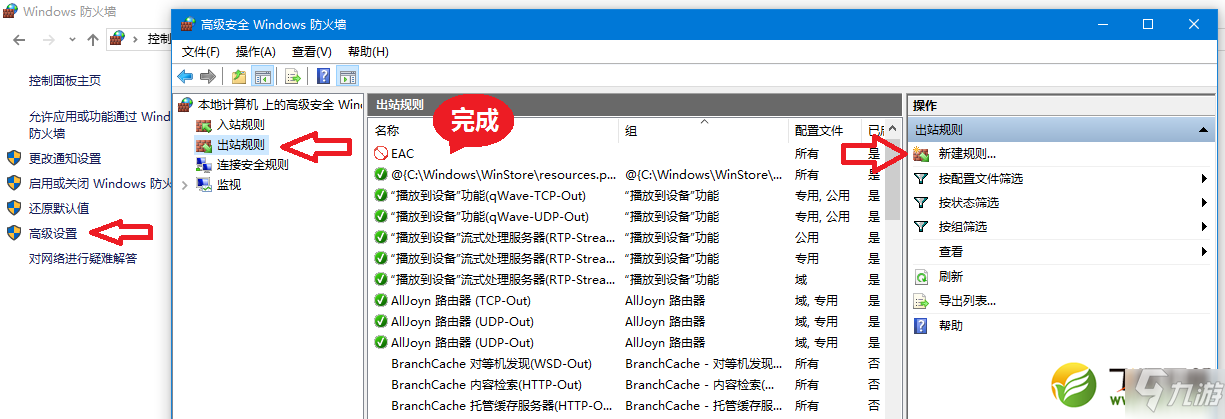Click green check icon of AllJoyn 路由器 (TCP-Out)
The height and width of the screenshot is (419, 1225).
[x=381, y=300]
